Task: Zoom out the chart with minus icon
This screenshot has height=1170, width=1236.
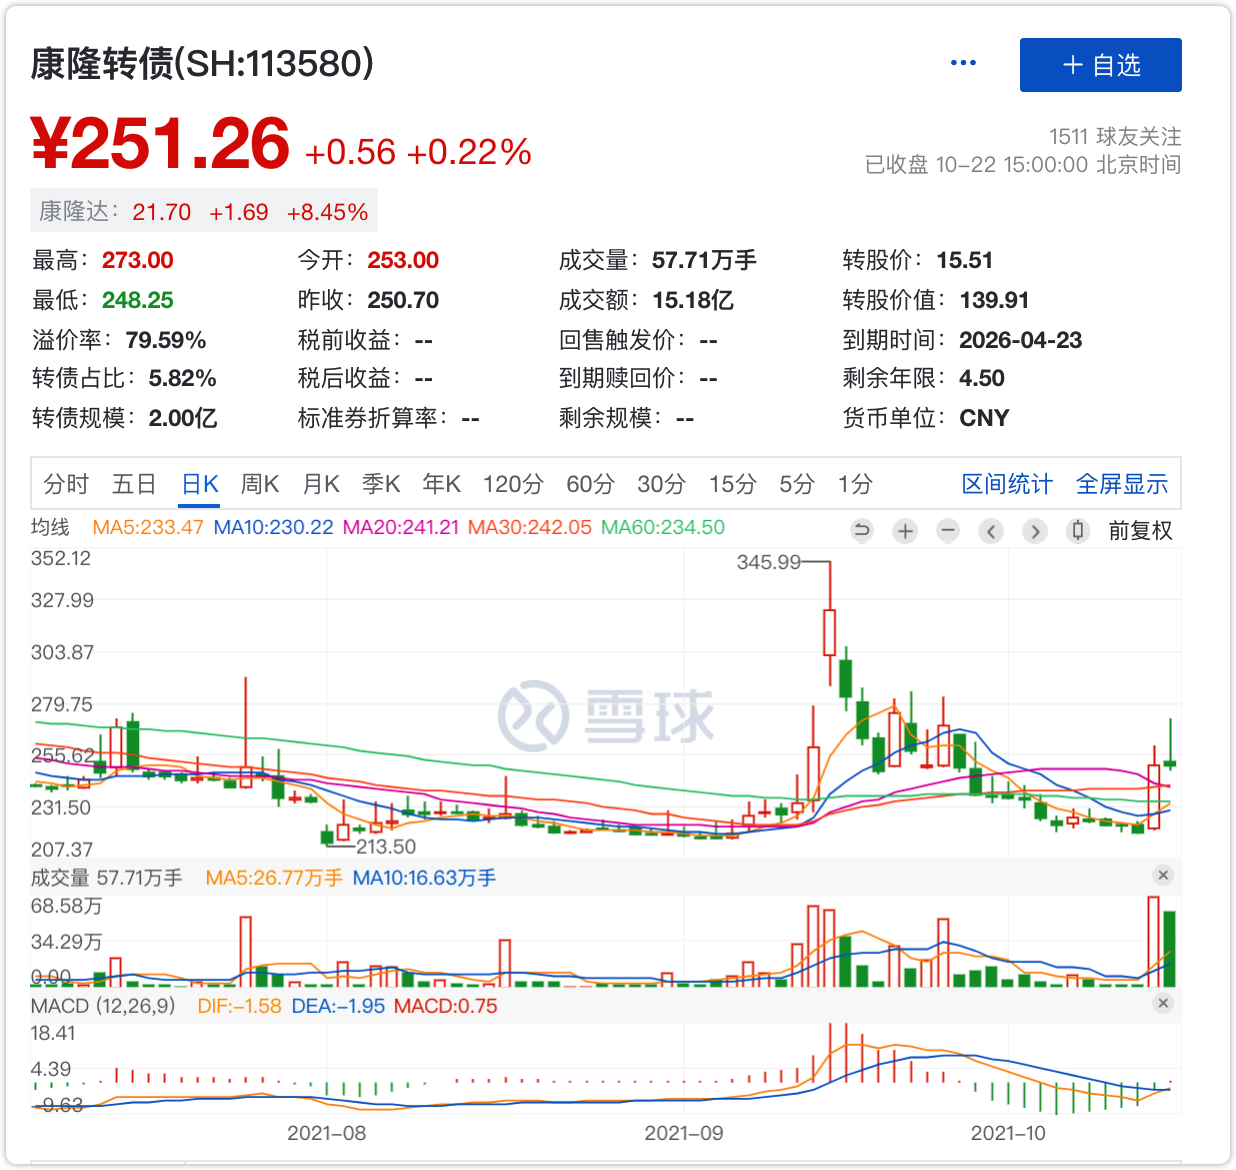Action: (x=948, y=531)
